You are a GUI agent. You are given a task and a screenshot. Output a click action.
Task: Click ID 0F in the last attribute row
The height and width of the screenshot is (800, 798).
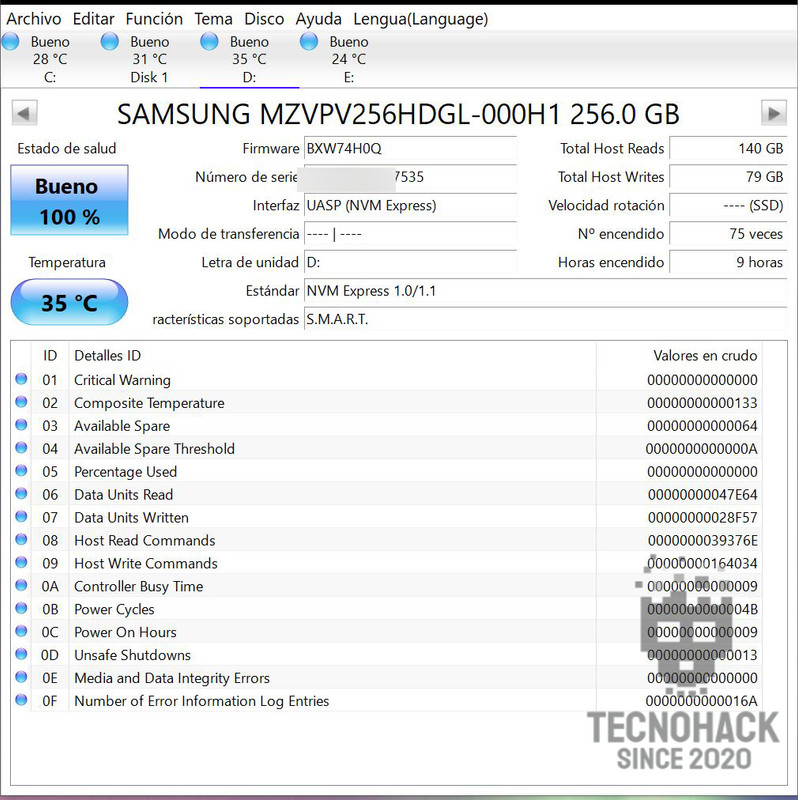click(x=50, y=701)
